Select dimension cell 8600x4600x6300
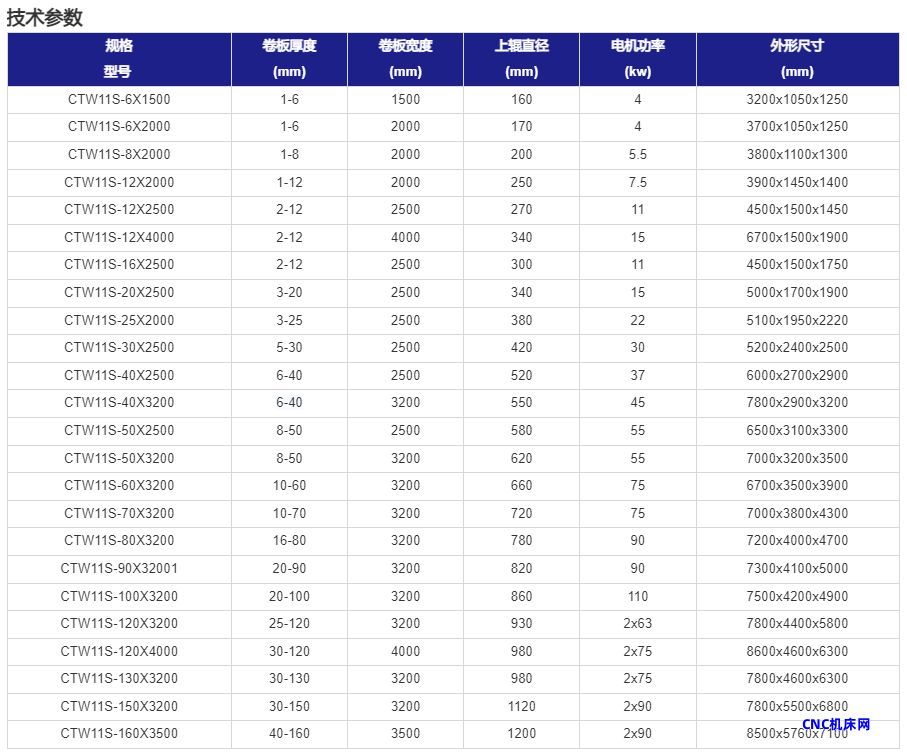The width and height of the screenshot is (907, 753). pos(797,651)
